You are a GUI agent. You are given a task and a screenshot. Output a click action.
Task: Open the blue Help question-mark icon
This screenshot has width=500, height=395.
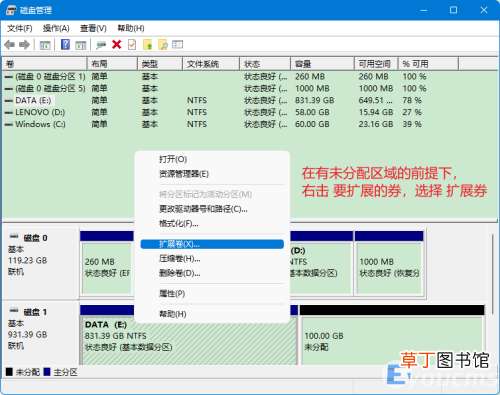click(x=65, y=44)
